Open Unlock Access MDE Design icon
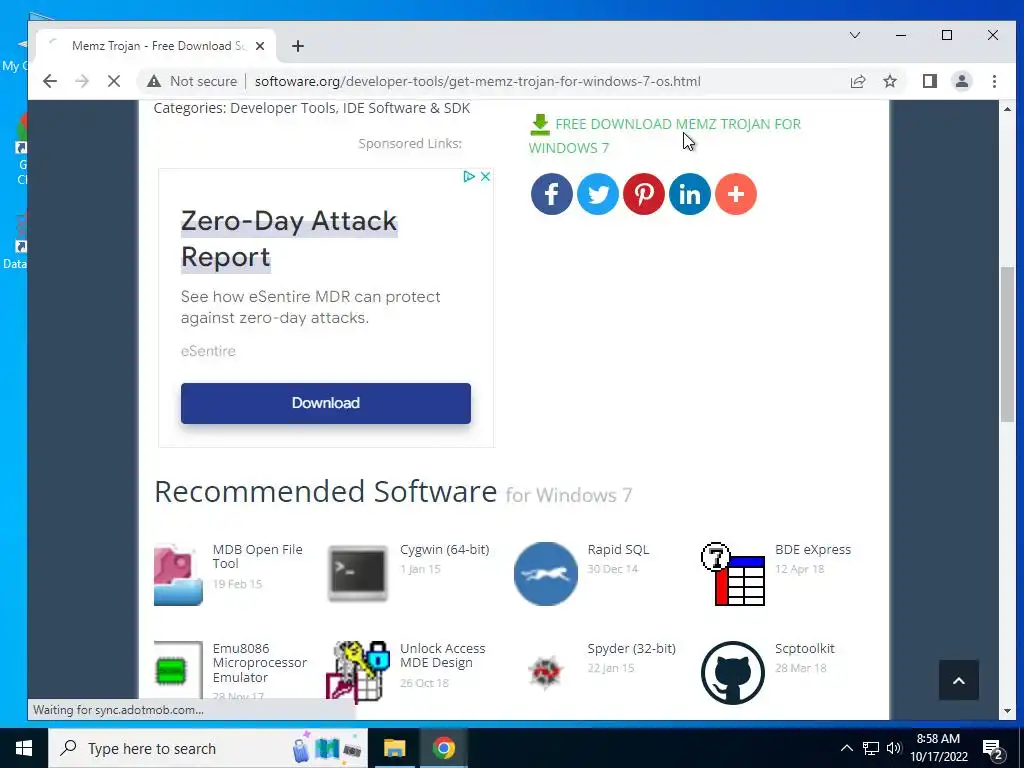1024x768 pixels. click(357, 672)
